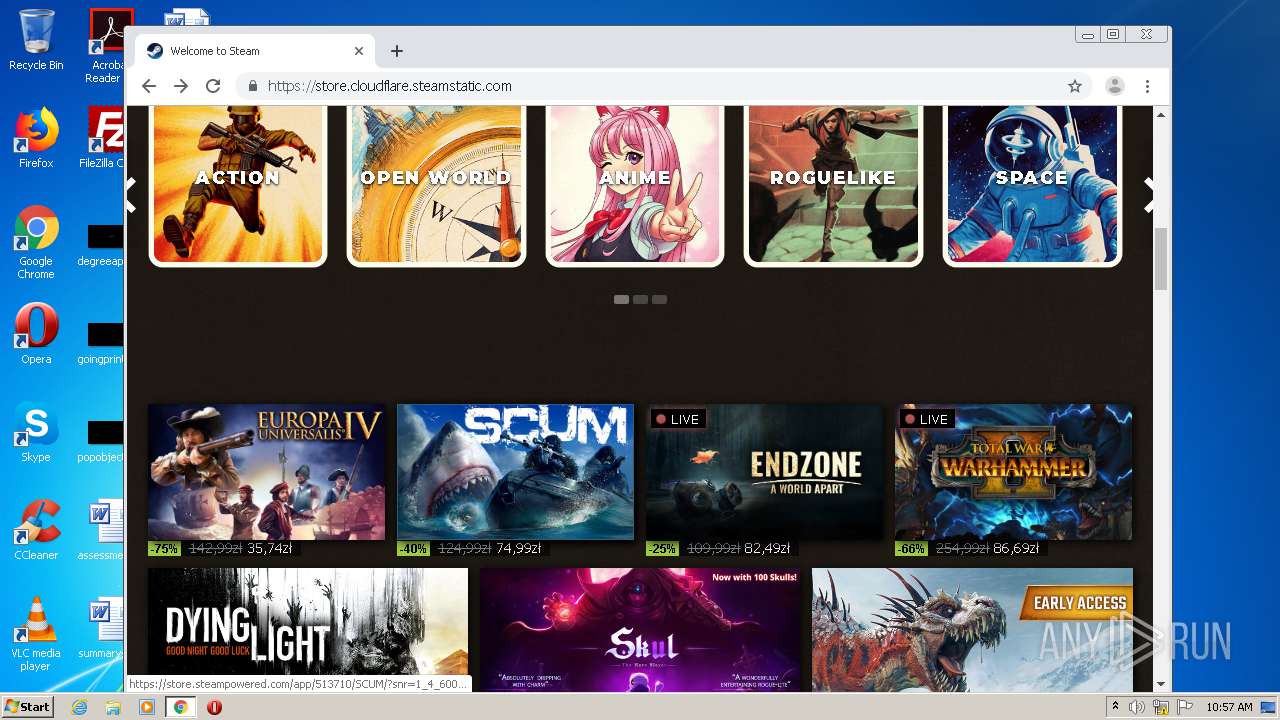
Task: Close the Welcome to Steam tab
Action: click(x=359, y=51)
